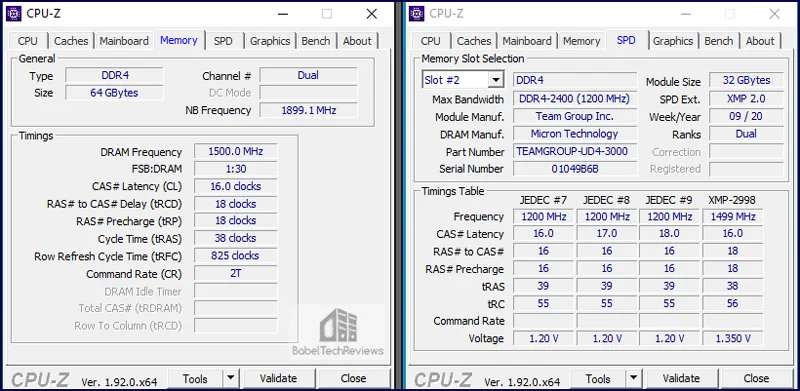This screenshot has width=800, height=391.
Task: Click the NB Frequency 1899.1 MHz value
Action: coord(308,110)
